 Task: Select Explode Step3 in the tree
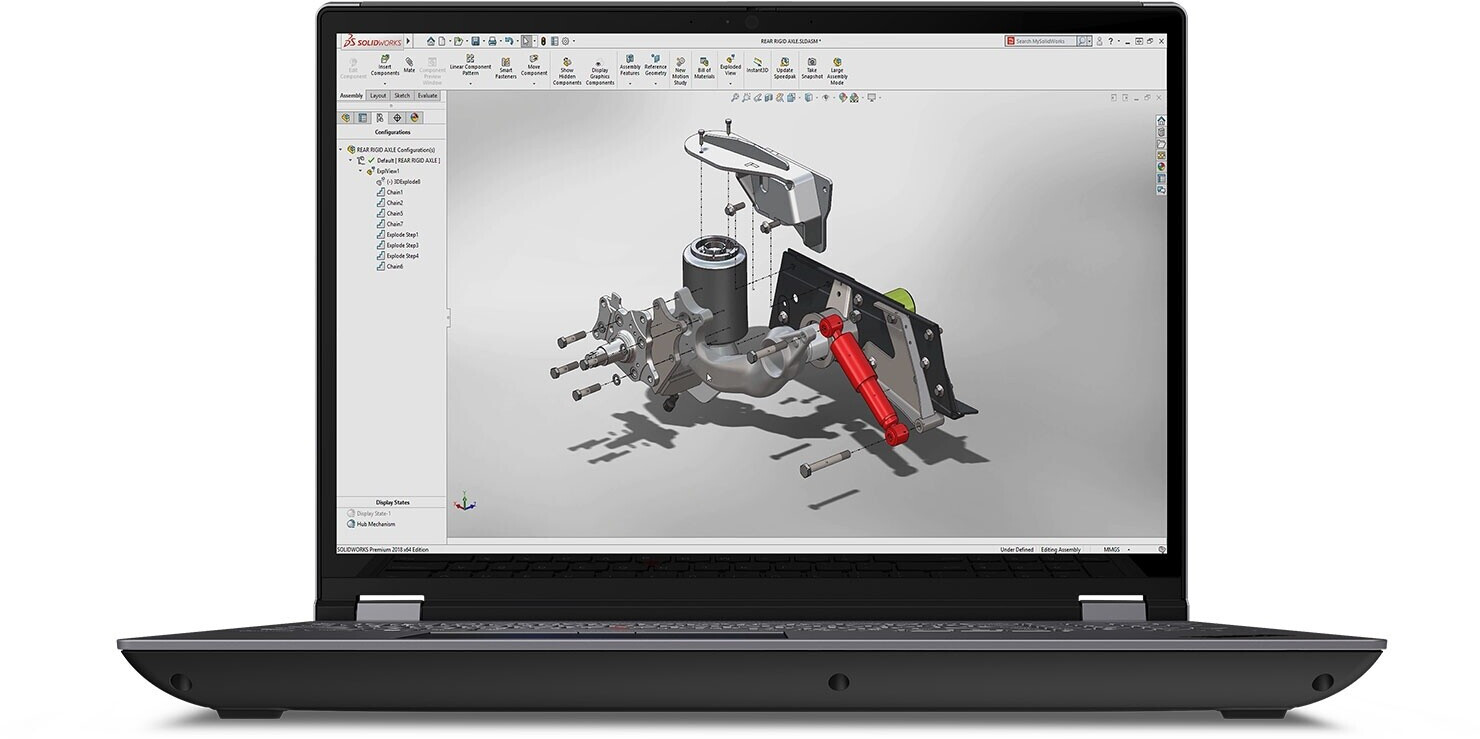(x=402, y=245)
